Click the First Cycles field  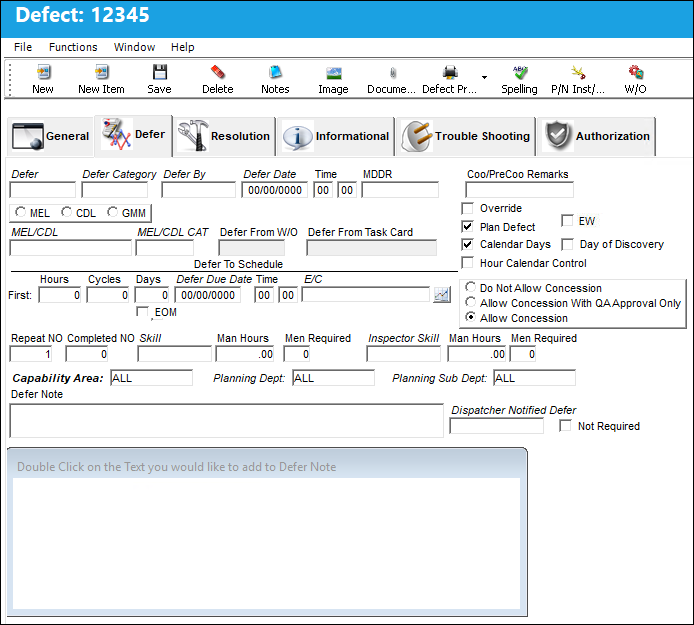coord(108,295)
